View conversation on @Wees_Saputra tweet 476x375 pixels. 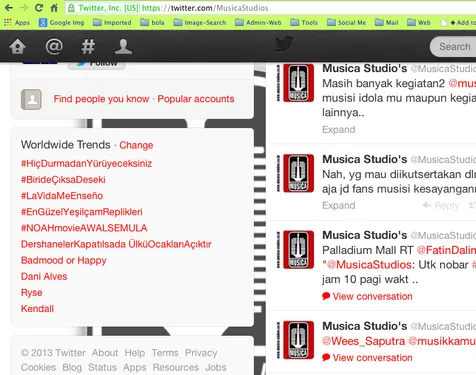[367, 358]
